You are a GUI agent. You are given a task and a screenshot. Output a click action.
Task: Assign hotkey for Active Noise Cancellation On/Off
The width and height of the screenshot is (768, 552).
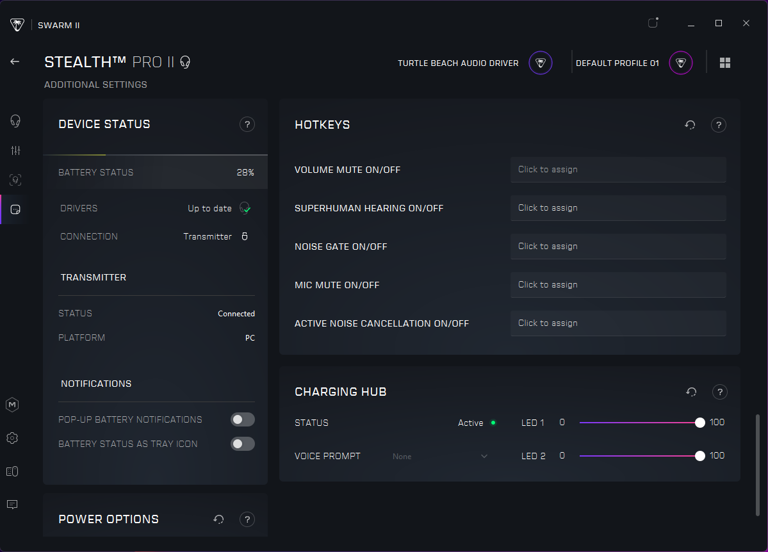point(618,323)
